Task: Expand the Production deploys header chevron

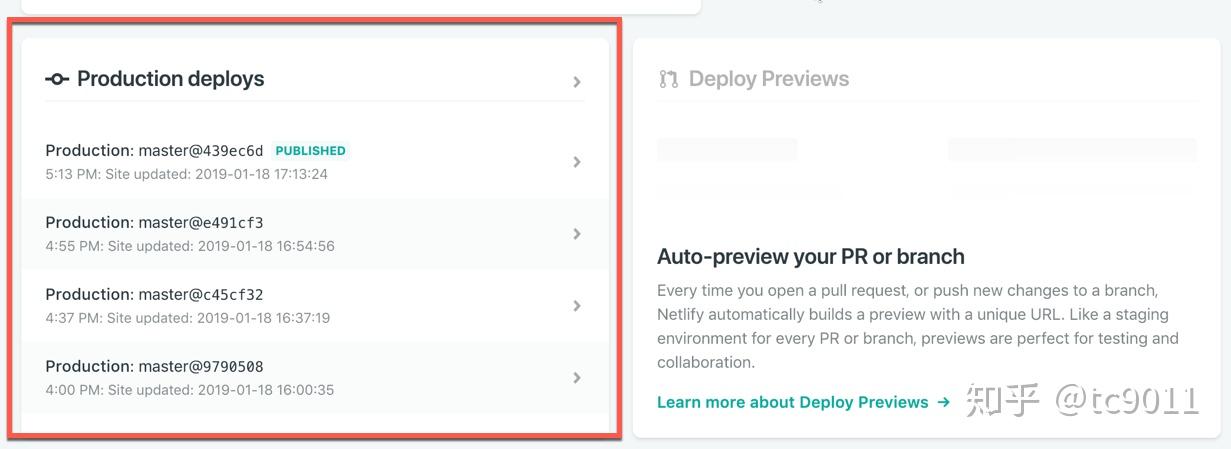Action: tap(577, 82)
